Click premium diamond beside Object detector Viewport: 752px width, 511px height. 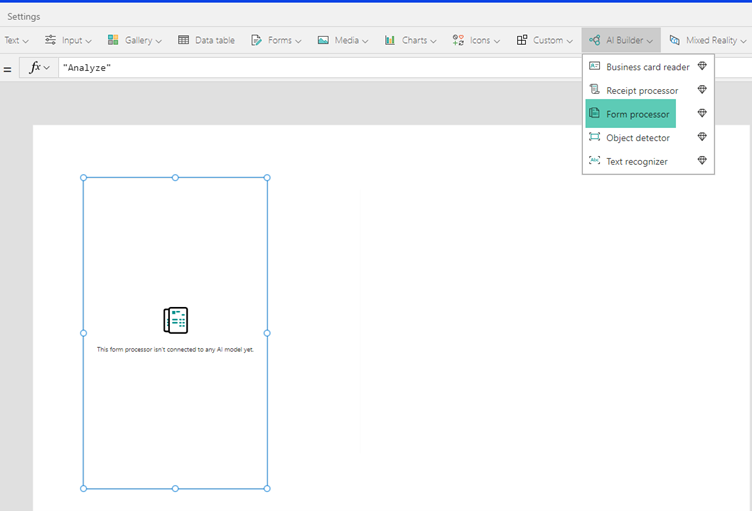point(702,137)
